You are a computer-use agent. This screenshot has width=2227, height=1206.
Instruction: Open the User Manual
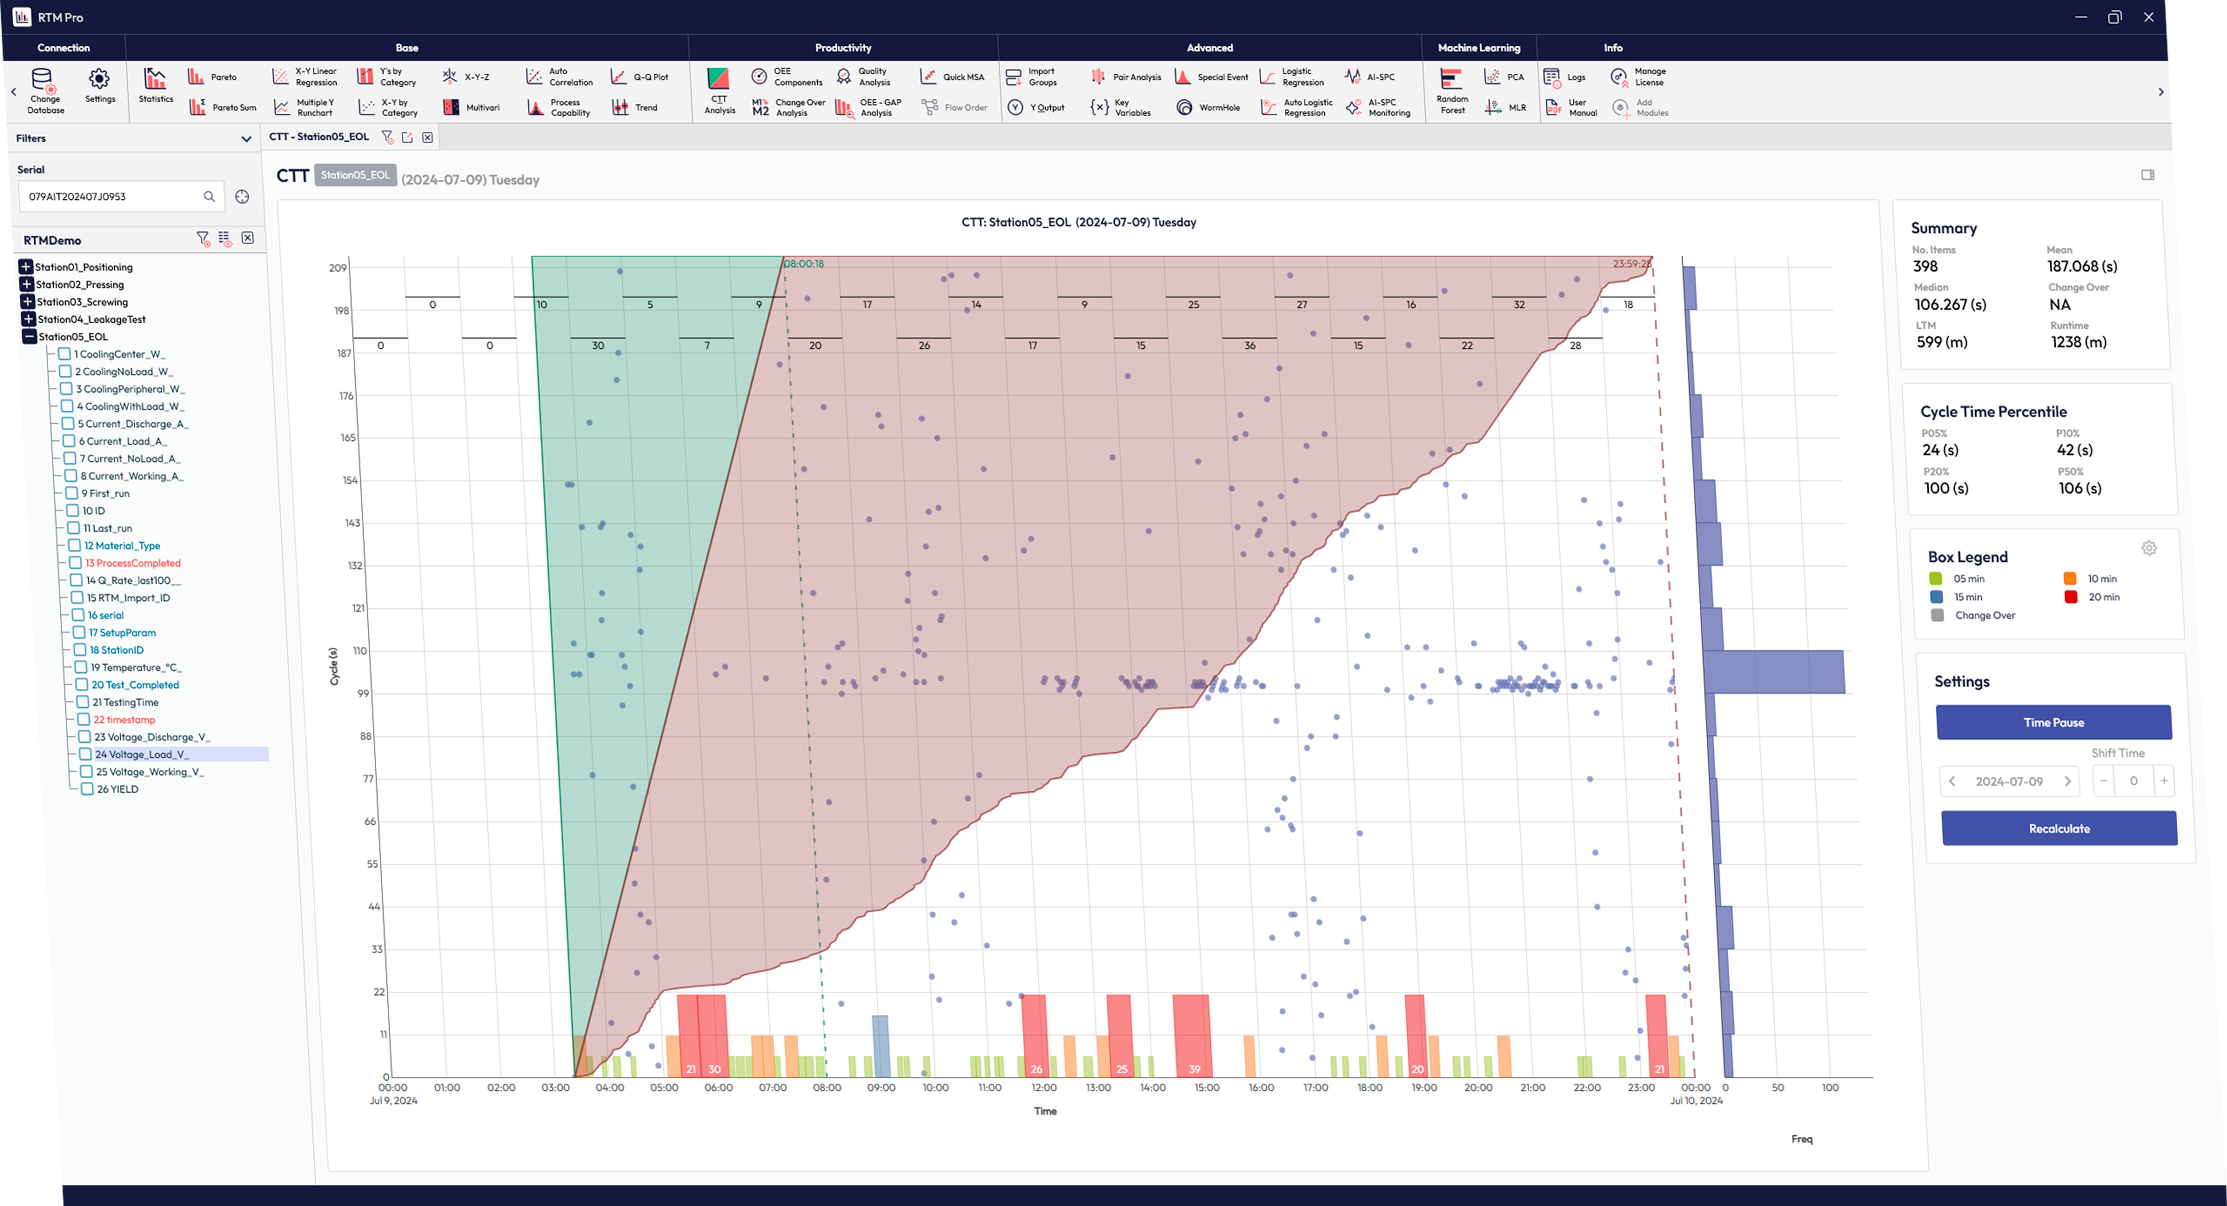tap(1575, 105)
